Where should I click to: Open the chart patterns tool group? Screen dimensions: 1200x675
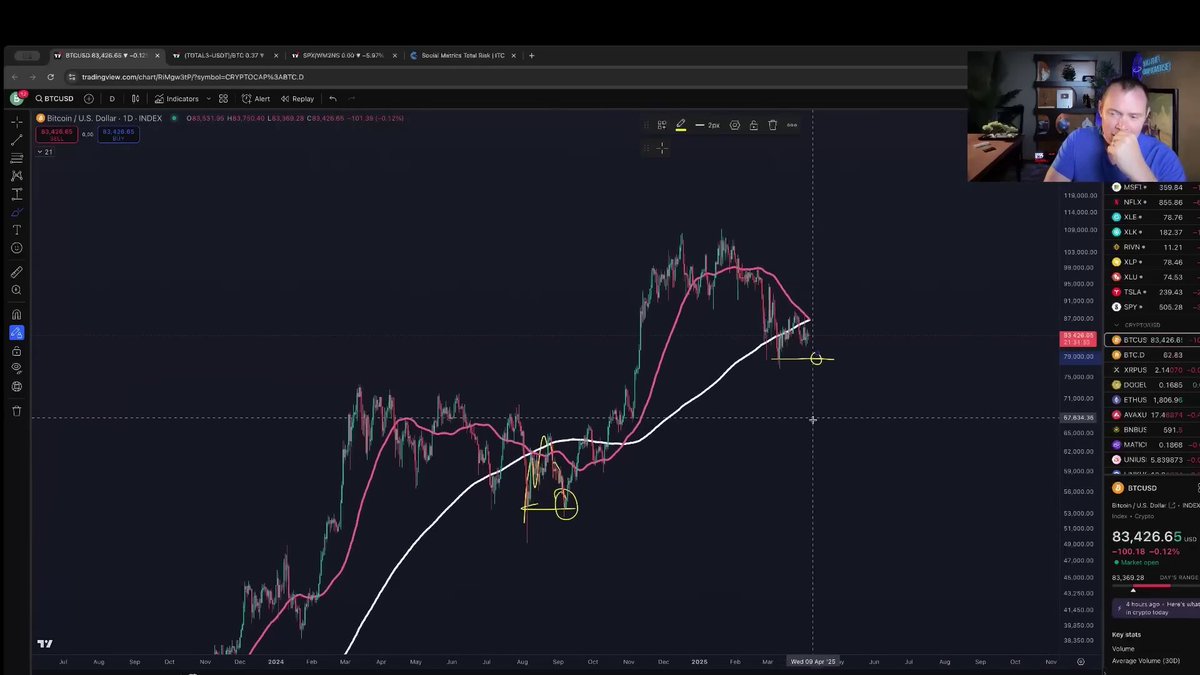click(17, 176)
